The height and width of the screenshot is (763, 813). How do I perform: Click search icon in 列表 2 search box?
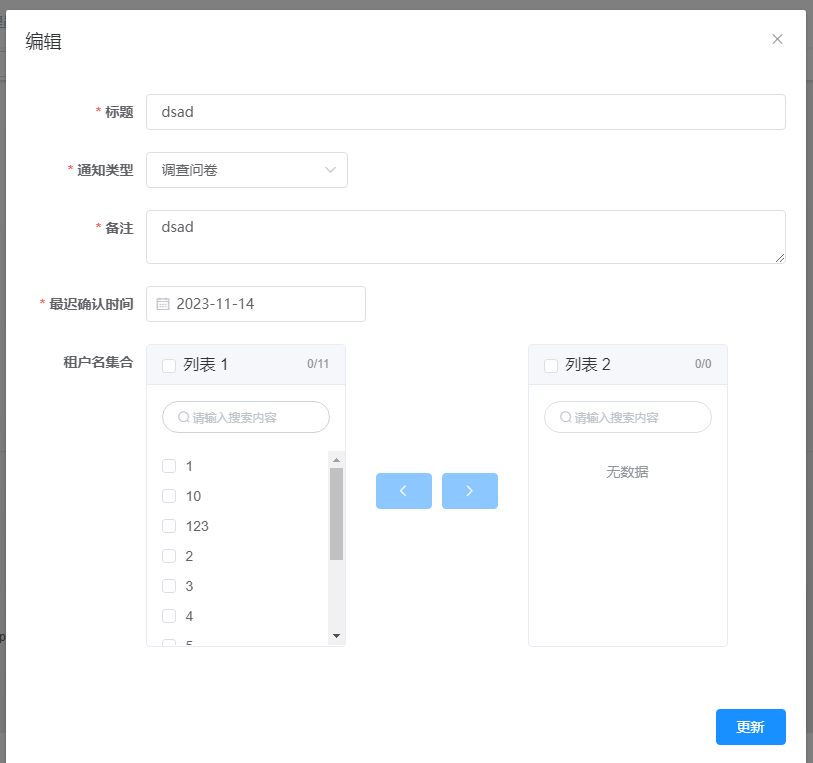point(565,417)
